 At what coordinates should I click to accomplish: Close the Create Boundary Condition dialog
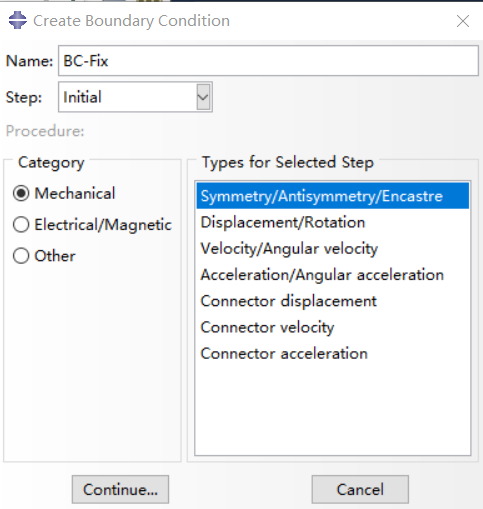pyautogui.click(x=463, y=21)
